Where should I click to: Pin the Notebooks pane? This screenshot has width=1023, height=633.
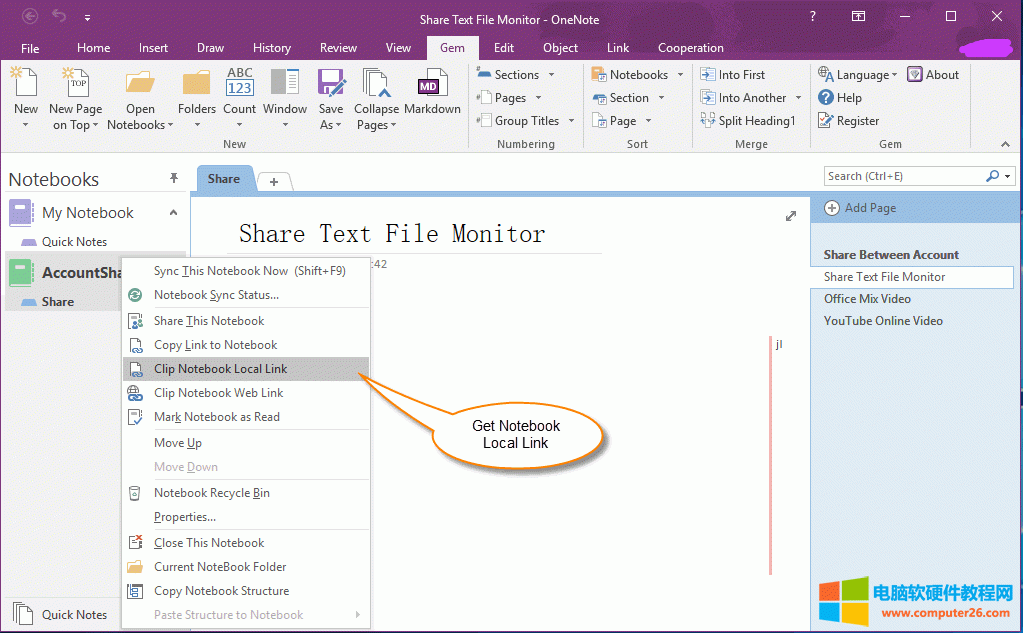[174, 178]
